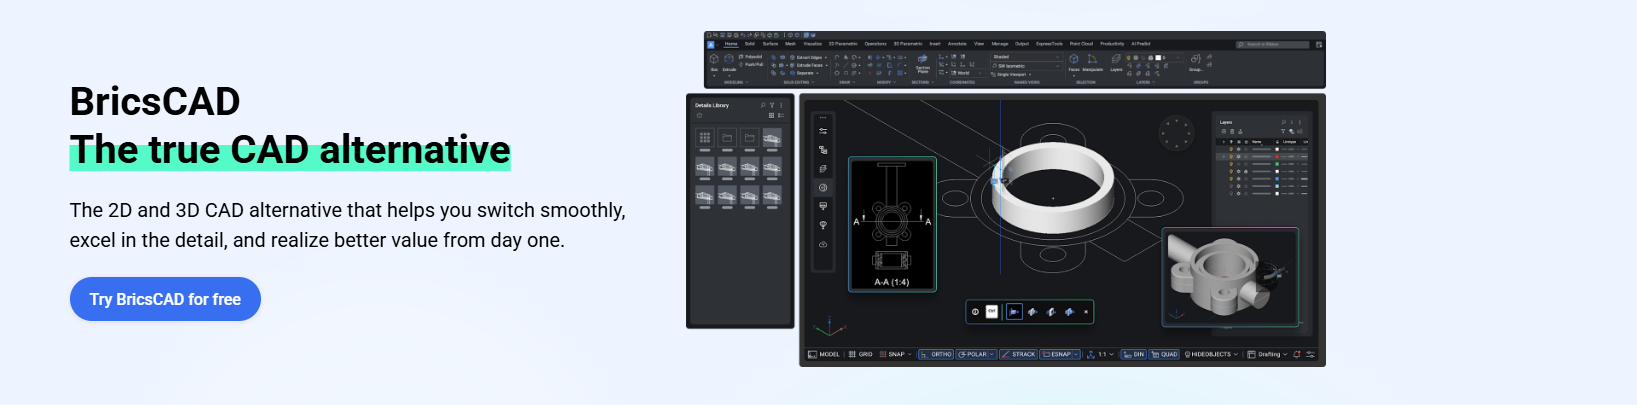
Task: Open the ESNAP options arrow
Action: [1077, 354]
